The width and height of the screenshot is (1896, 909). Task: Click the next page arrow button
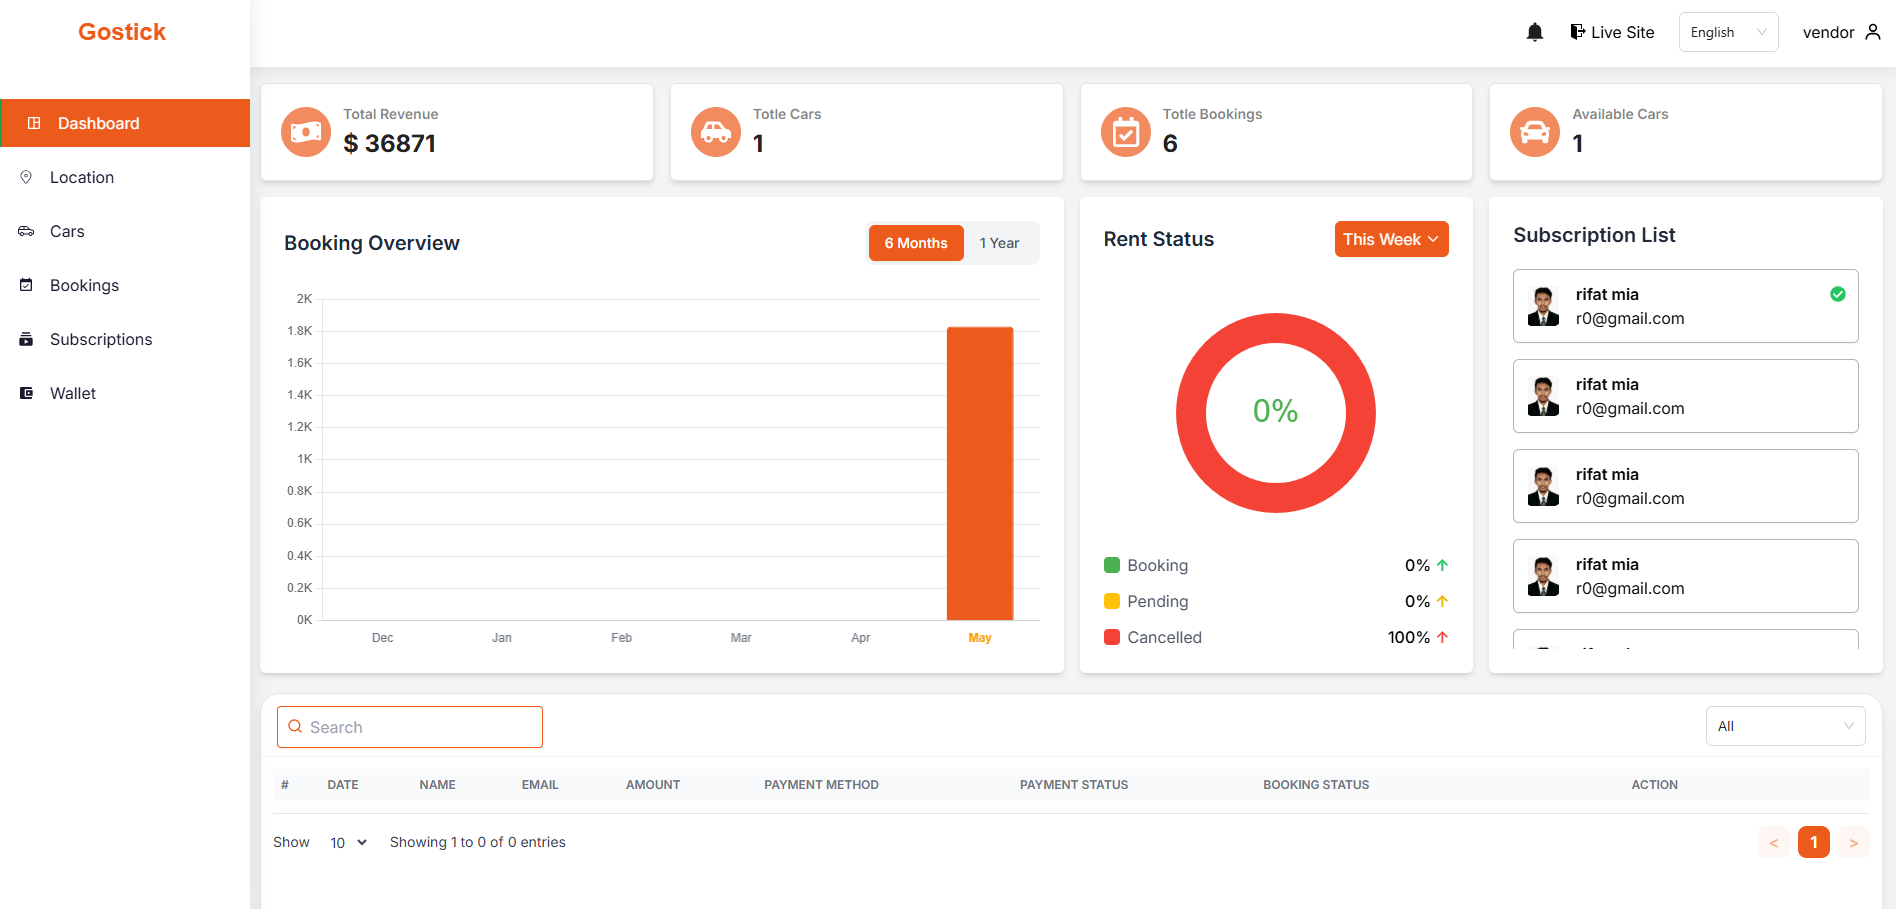(1853, 842)
